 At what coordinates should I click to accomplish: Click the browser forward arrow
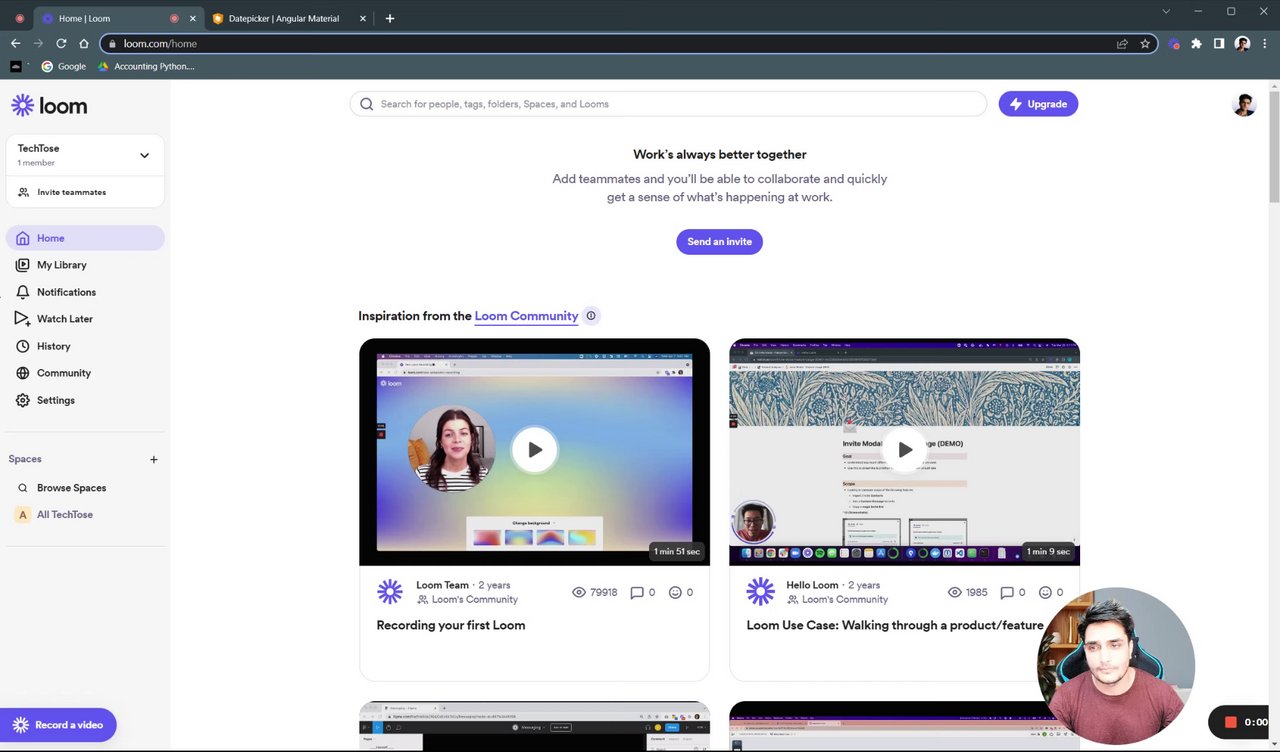tap(38, 43)
